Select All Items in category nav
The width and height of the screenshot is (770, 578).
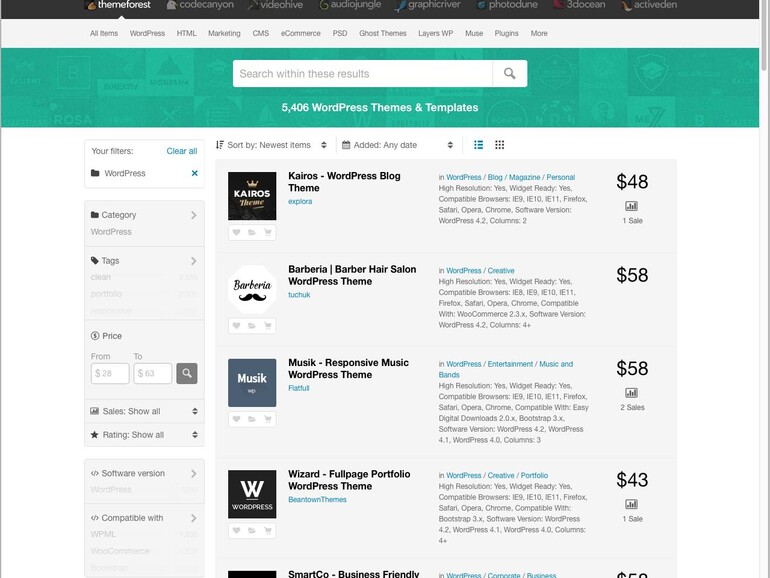[x=104, y=33]
